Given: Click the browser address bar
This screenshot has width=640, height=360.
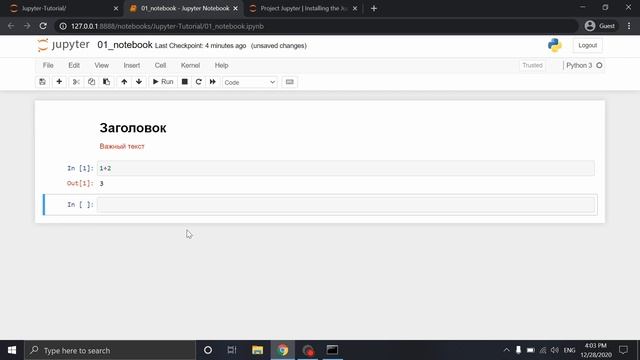Looking at the screenshot, I should tap(316, 26).
